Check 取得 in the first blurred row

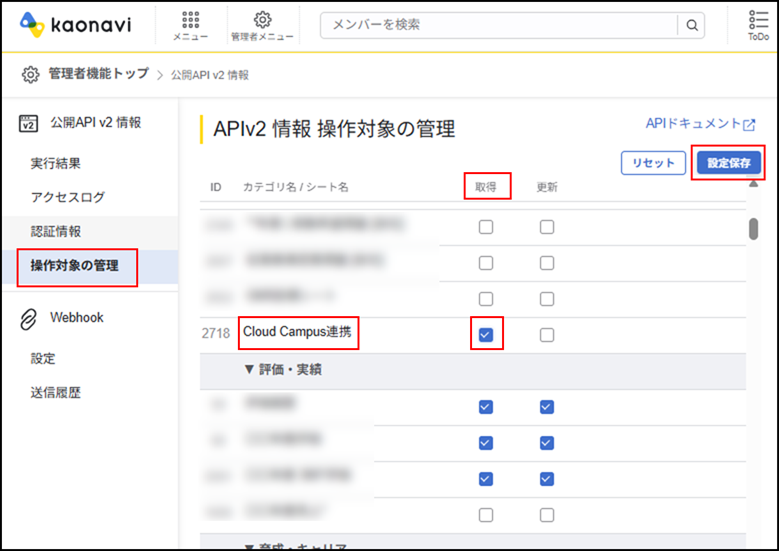pyautogui.click(x=486, y=227)
